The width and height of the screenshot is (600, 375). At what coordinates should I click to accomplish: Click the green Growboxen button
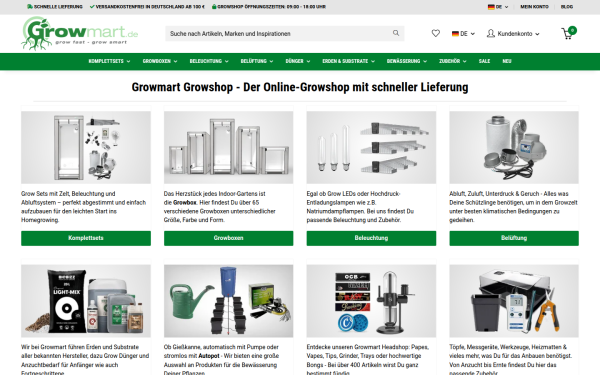[x=228, y=238]
